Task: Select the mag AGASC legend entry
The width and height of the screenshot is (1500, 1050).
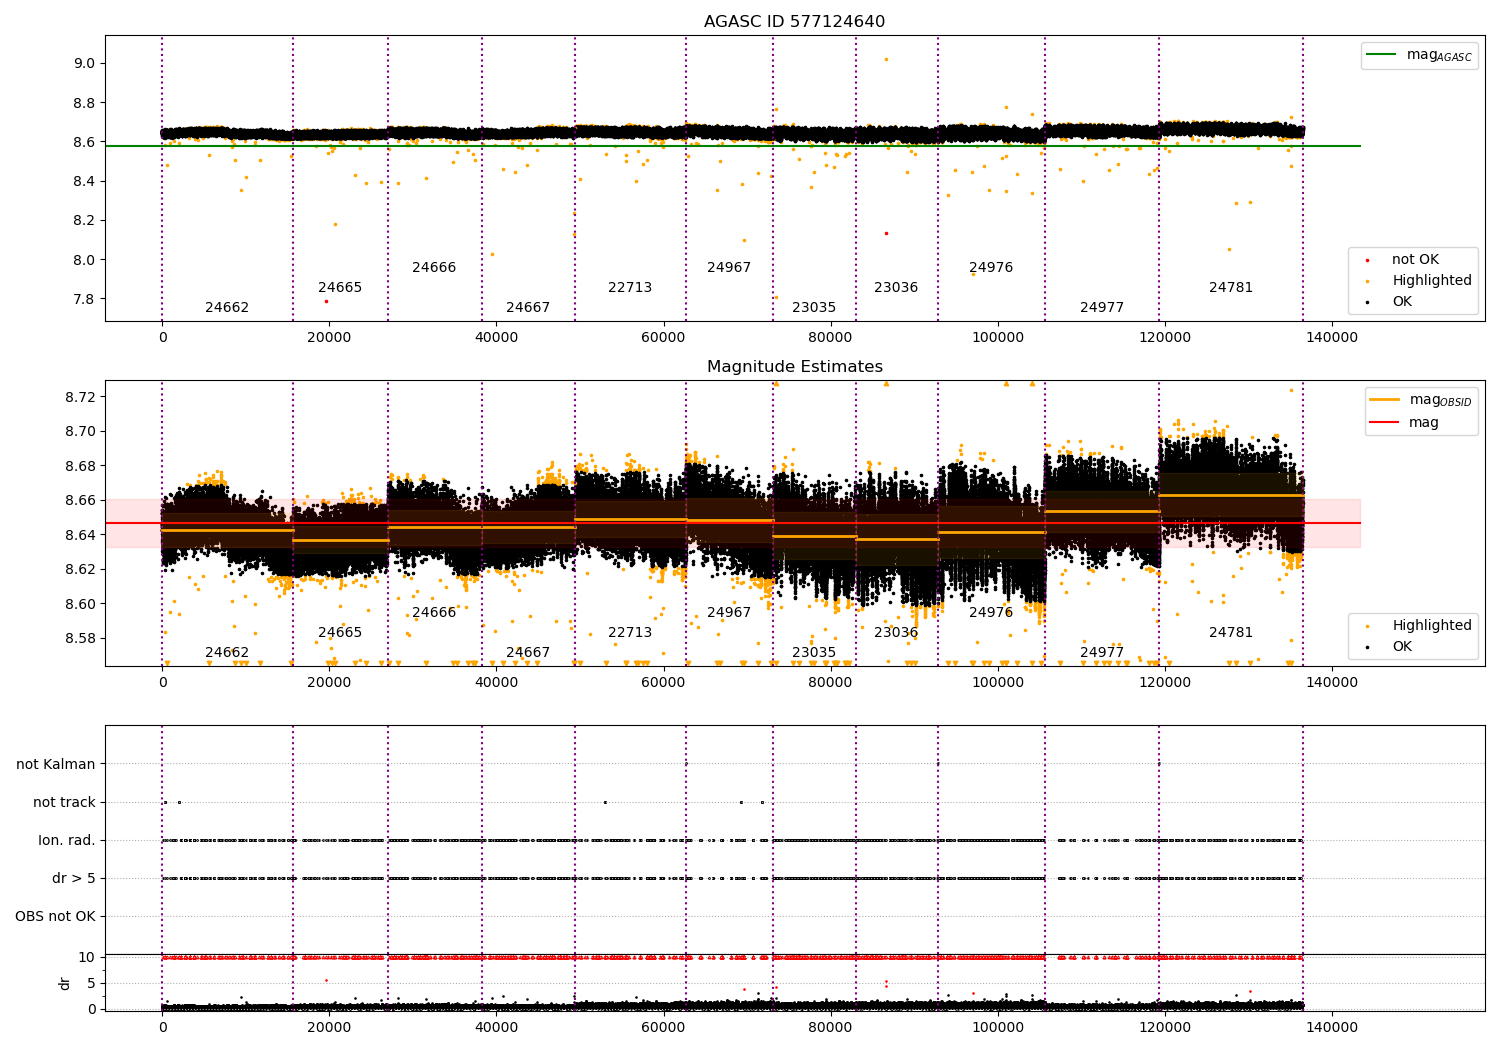Action: (1420, 55)
